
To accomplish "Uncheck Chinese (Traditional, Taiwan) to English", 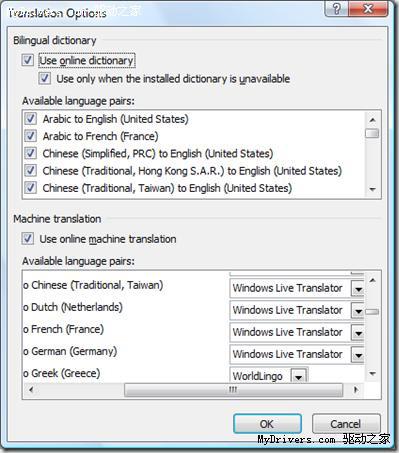I will [x=31, y=188].
